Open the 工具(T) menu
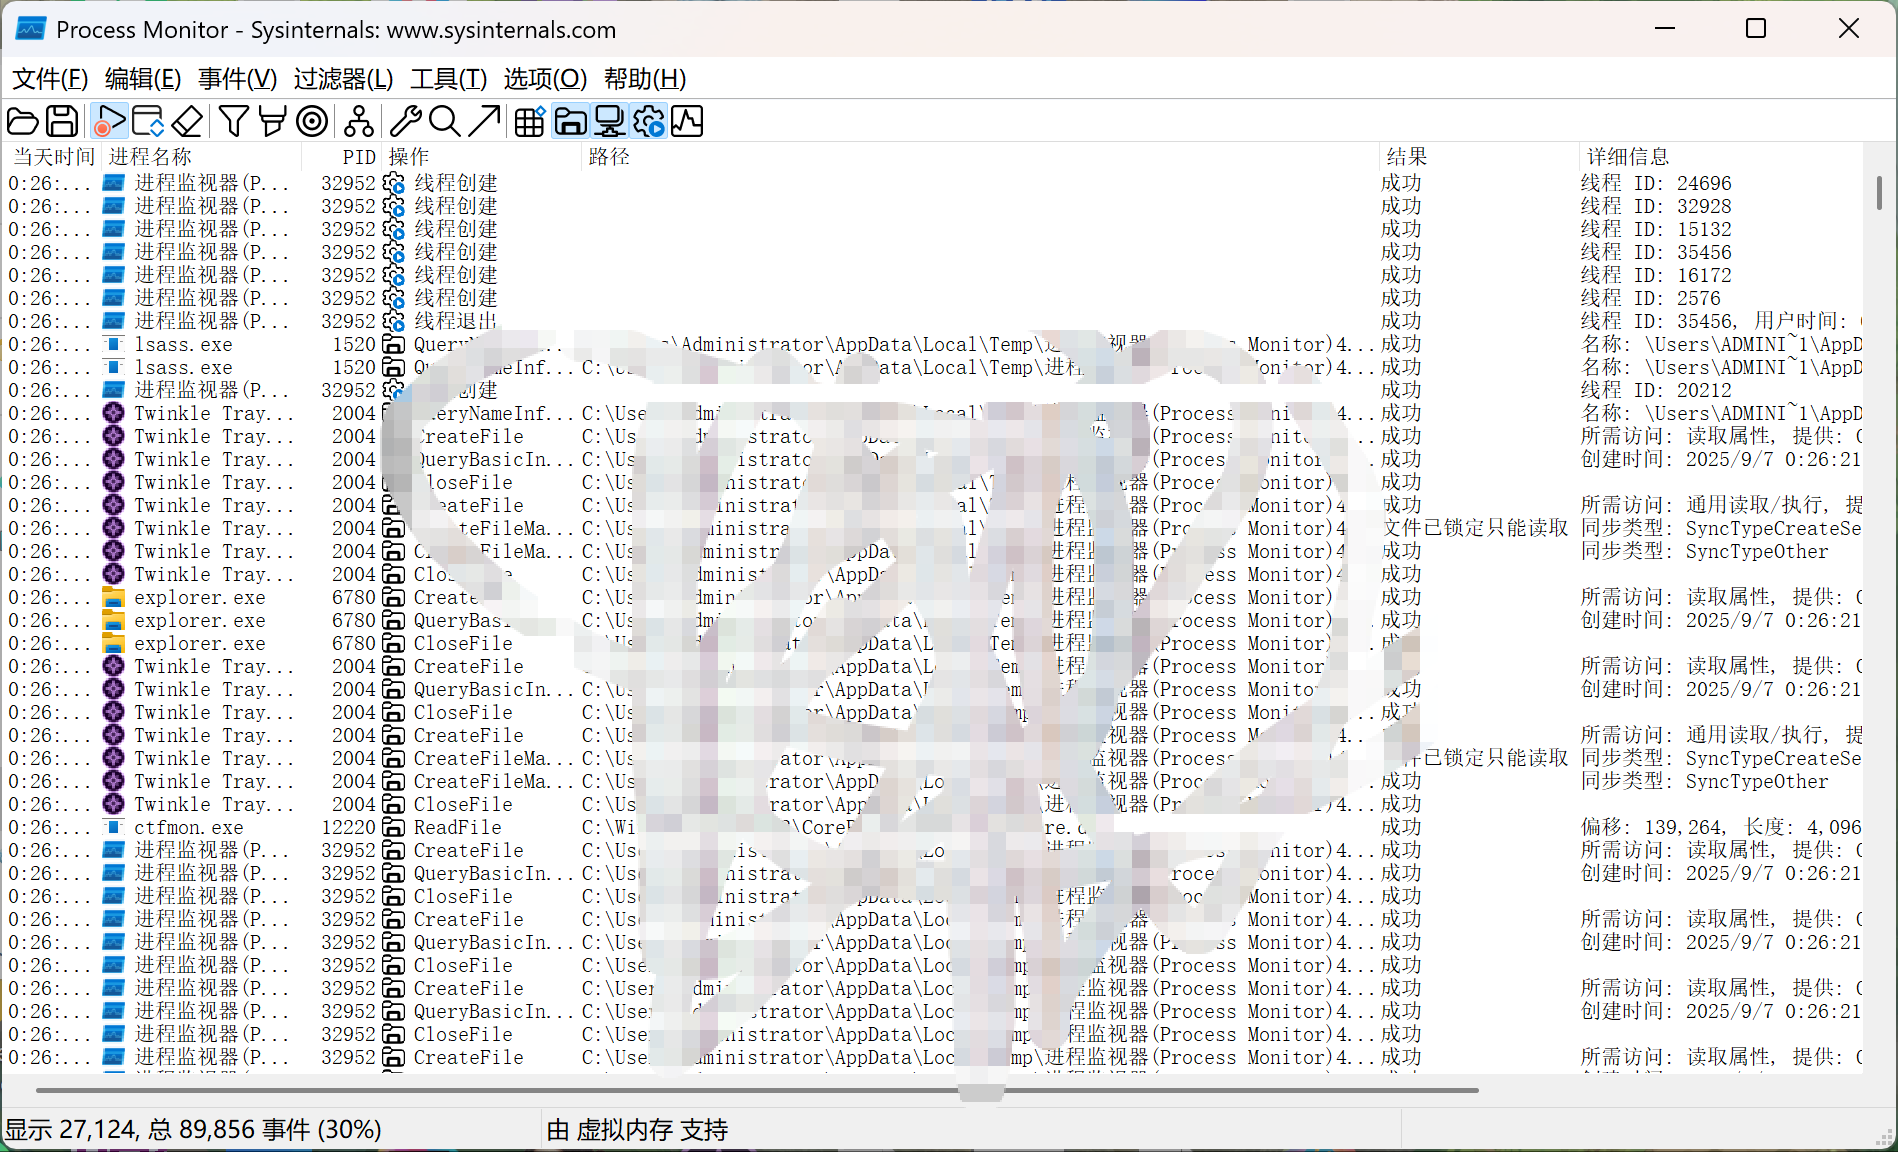 tap(449, 79)
